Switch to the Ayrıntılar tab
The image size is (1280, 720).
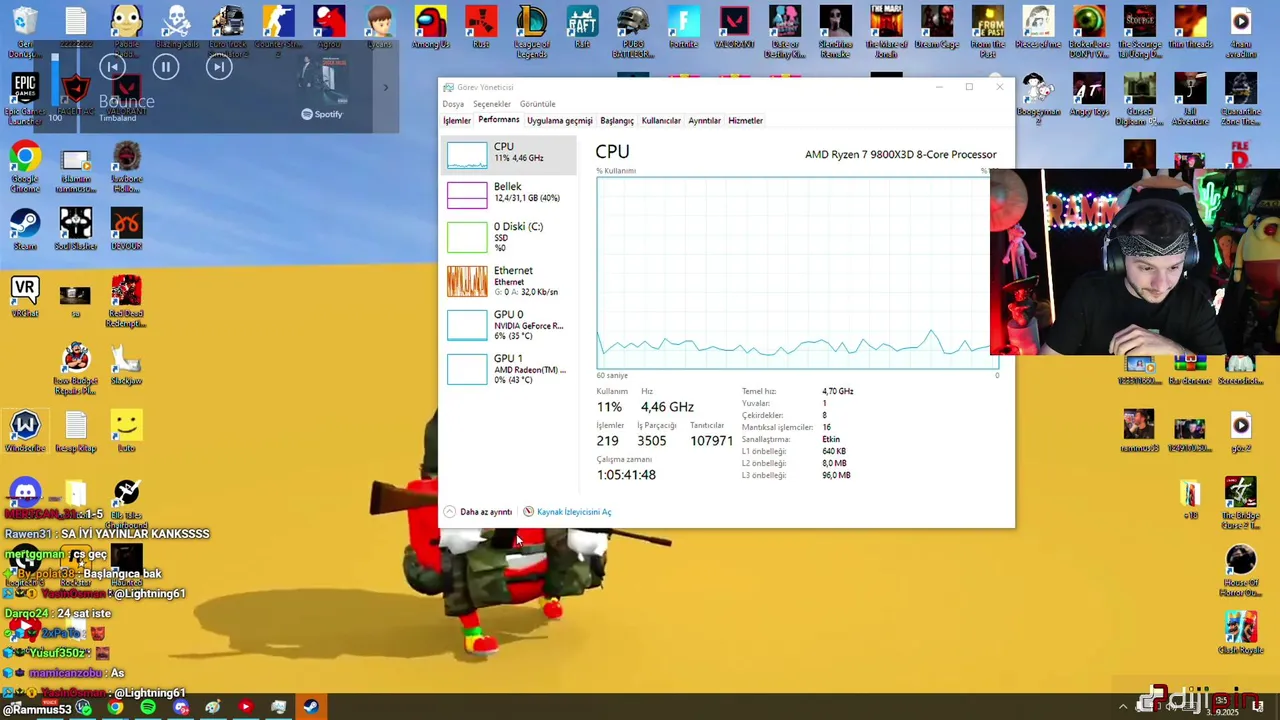click(704, 121)
